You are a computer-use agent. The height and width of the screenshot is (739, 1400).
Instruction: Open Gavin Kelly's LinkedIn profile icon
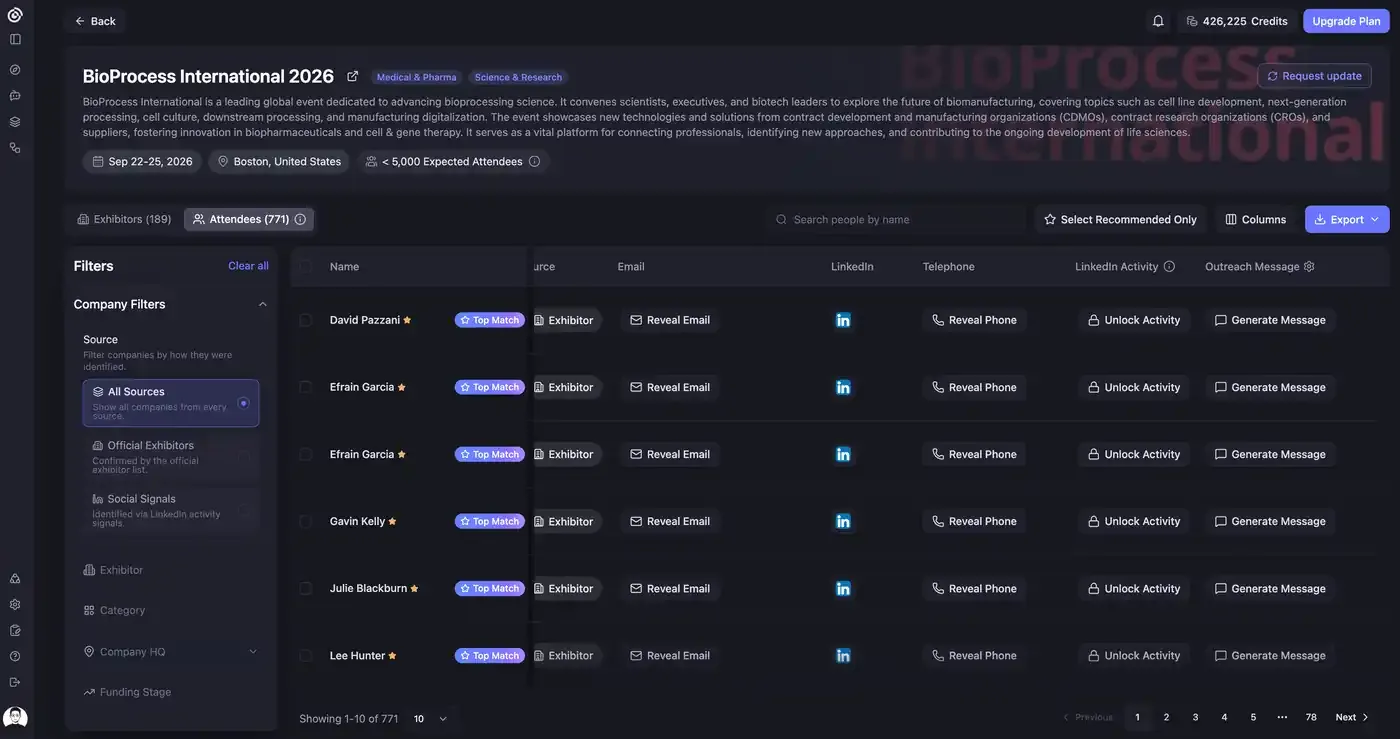point(843,521)
